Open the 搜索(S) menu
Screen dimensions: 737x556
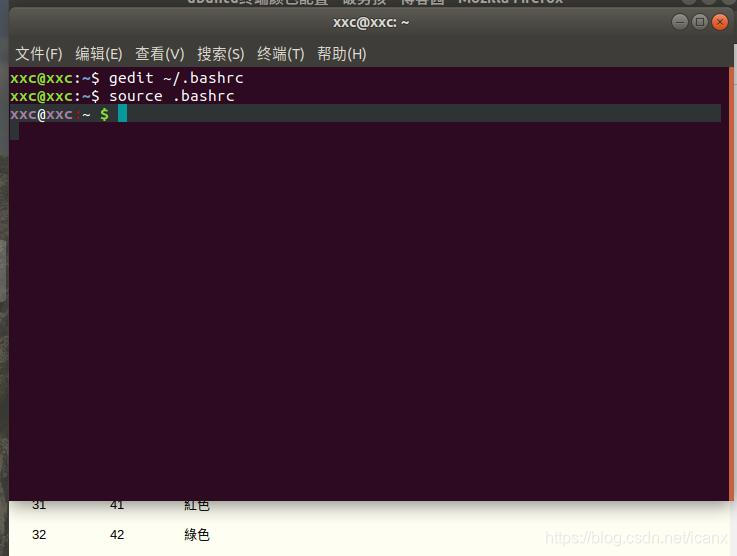coord(220,54)
